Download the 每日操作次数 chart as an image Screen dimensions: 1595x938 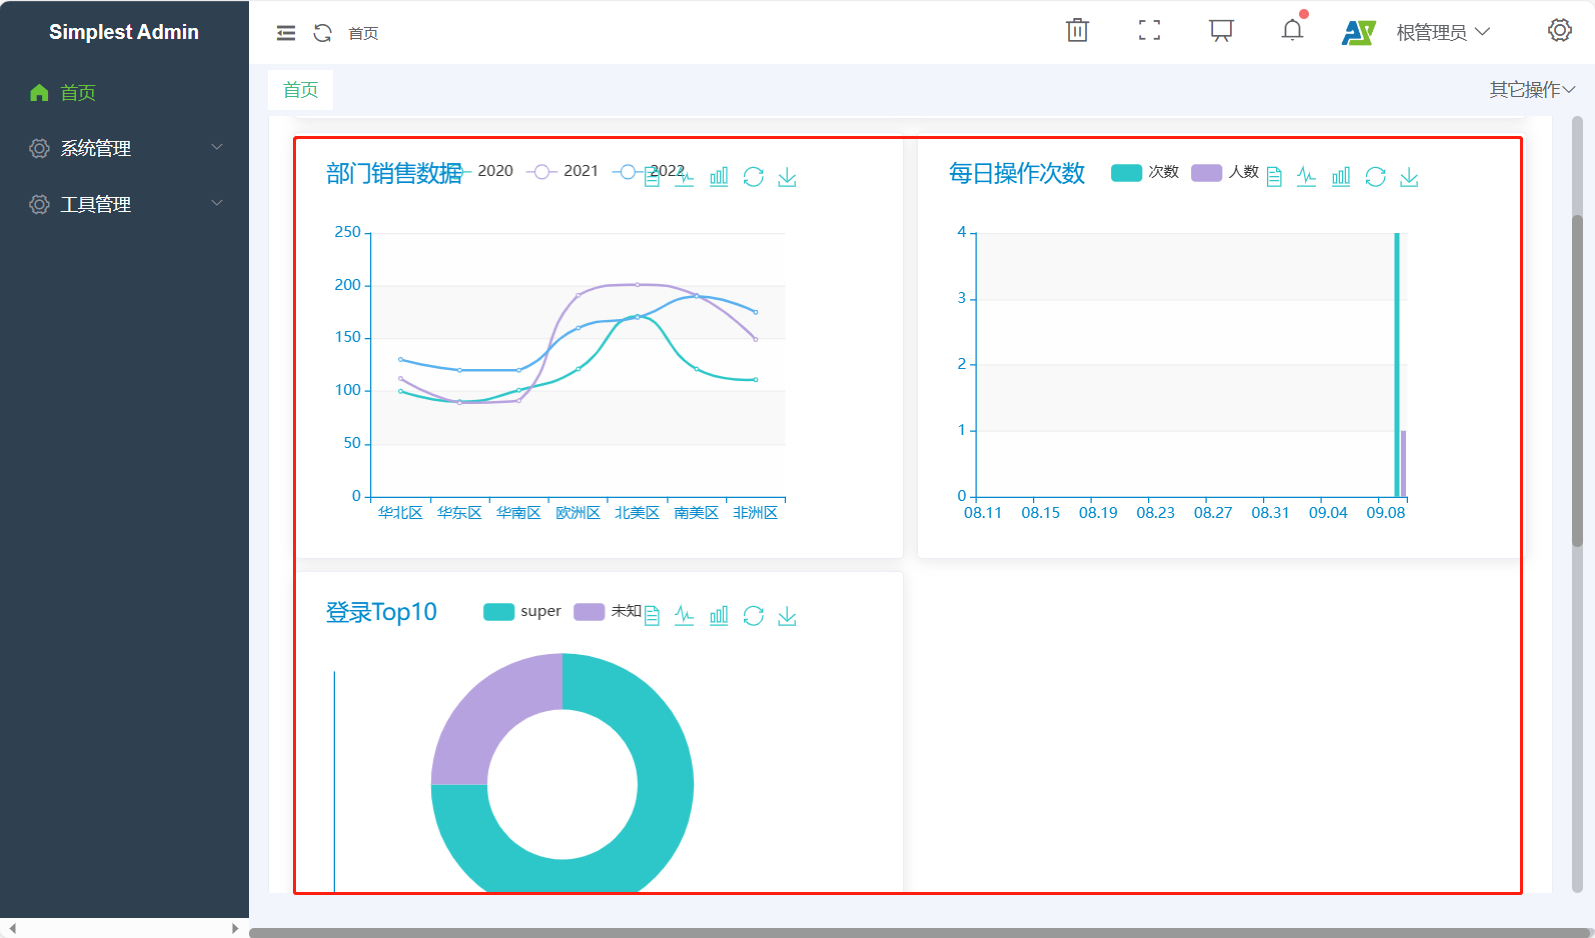pyautogui.click(x=1409, y=177)
